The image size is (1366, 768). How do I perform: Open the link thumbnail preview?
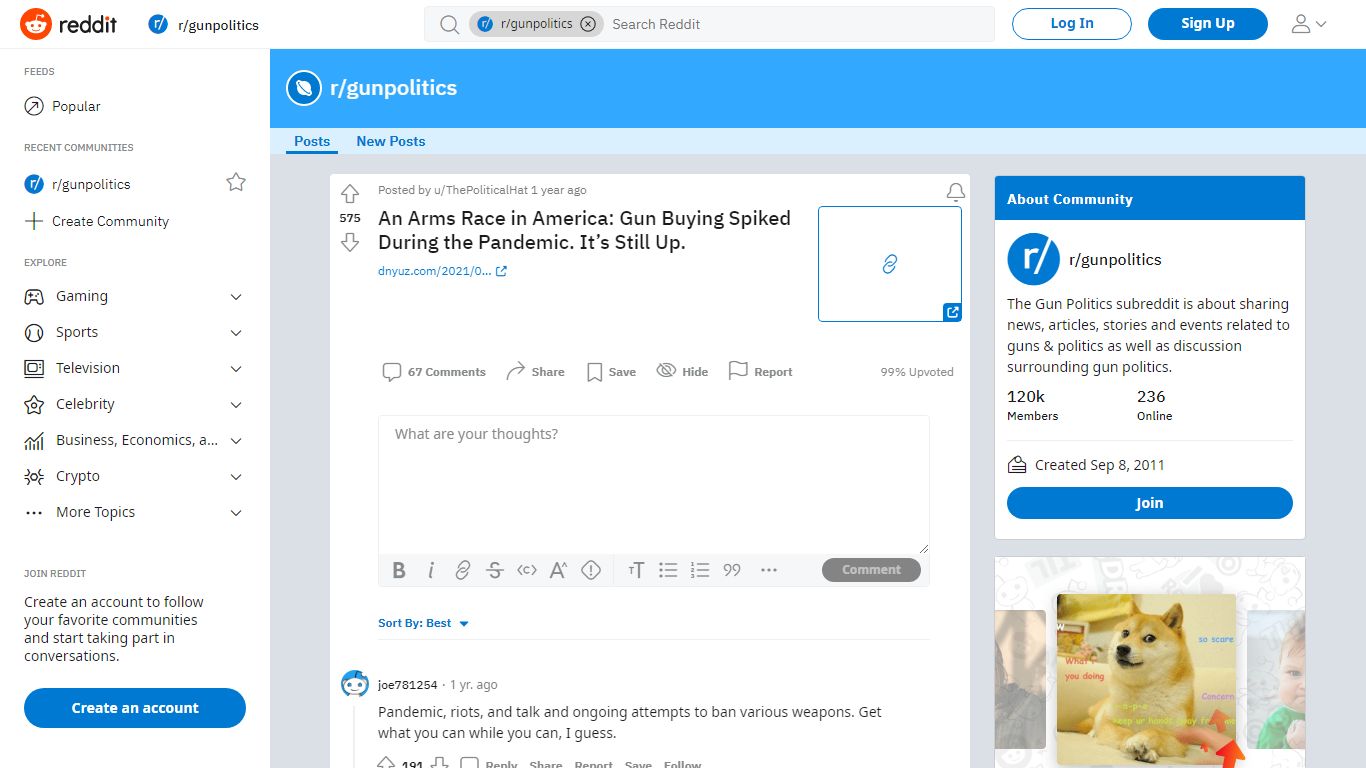[x=890, y=264]
